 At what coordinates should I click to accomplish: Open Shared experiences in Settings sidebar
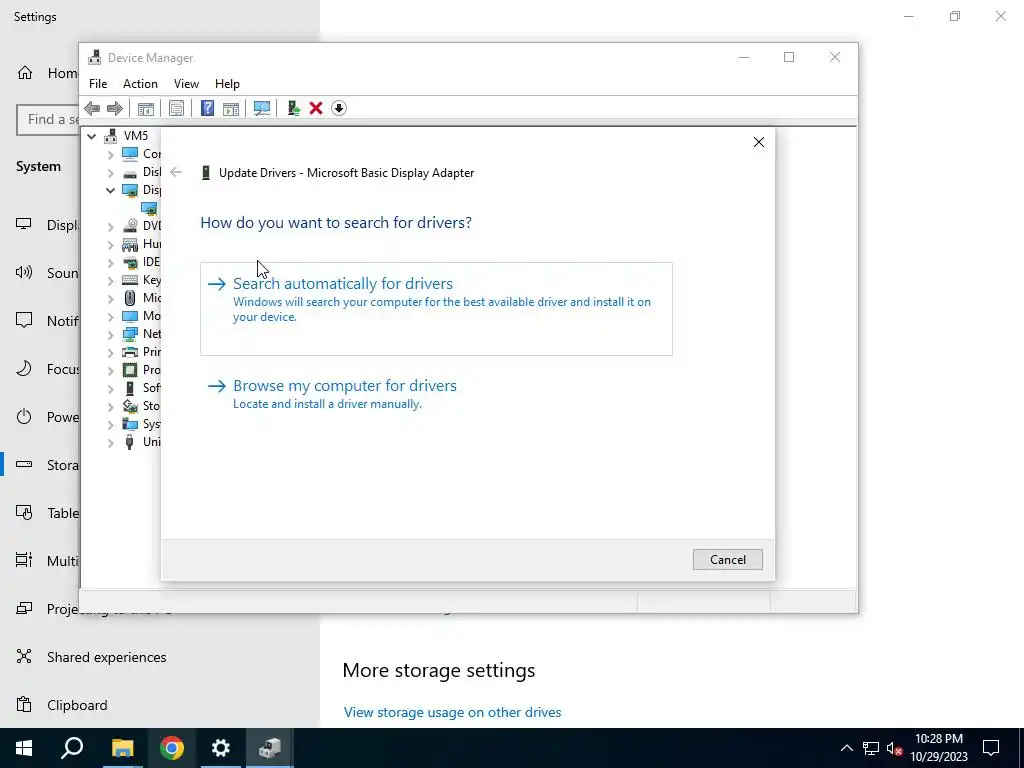point(106,657)
